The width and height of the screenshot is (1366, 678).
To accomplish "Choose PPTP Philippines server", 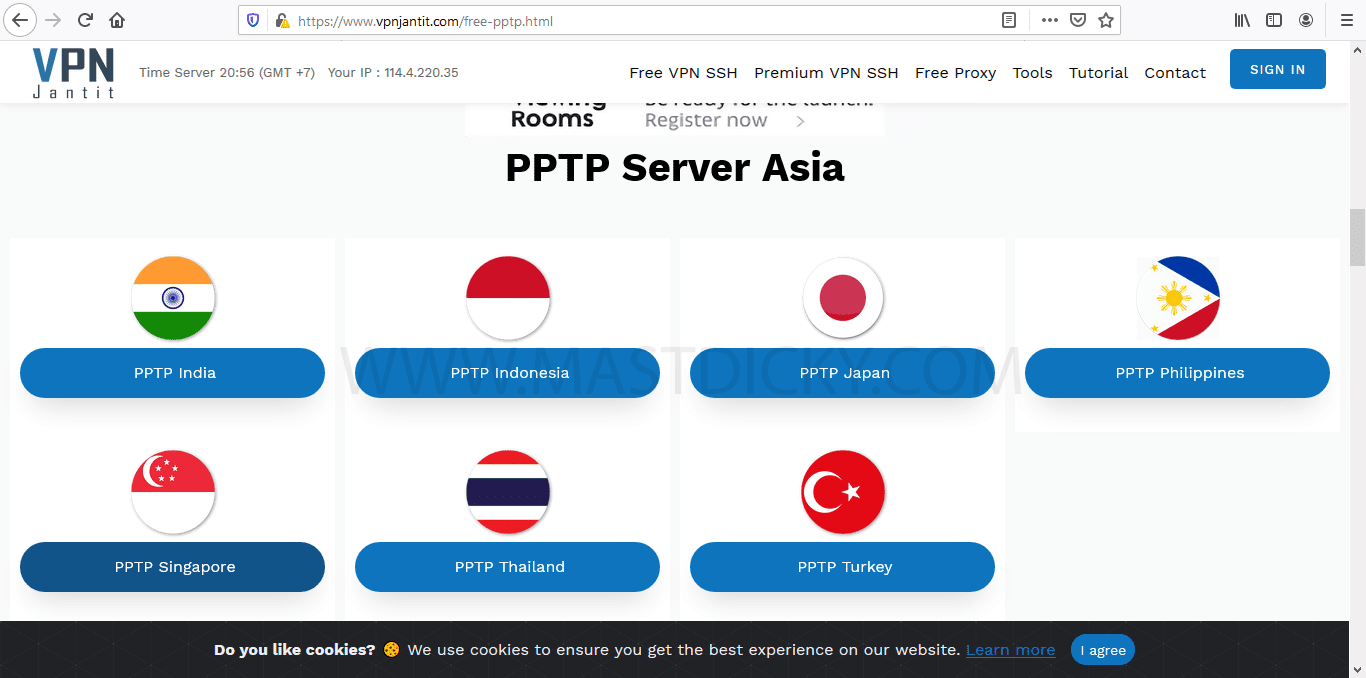I will click(x=1177, y=373).
